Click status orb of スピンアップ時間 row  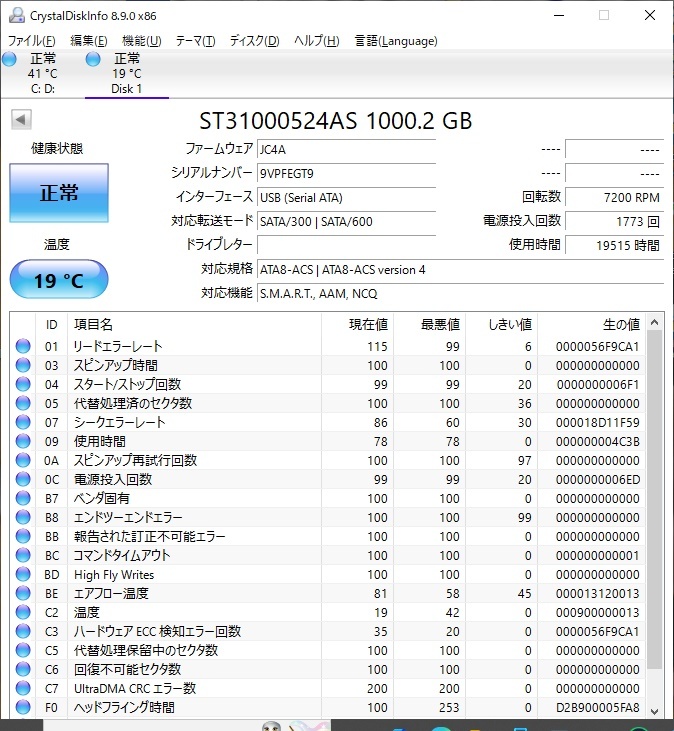point(23,366)
